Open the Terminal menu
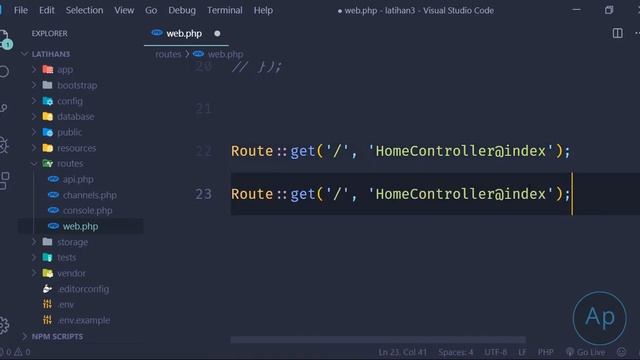 point(224,10)
